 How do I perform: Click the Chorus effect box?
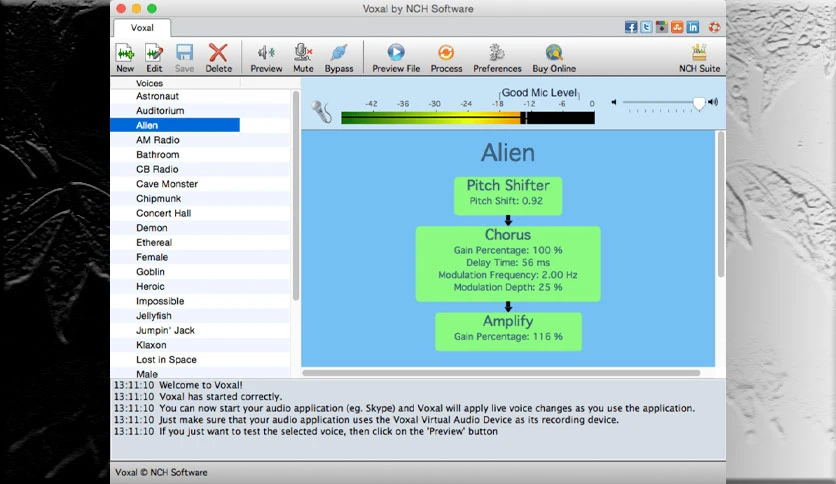[508, 263]
